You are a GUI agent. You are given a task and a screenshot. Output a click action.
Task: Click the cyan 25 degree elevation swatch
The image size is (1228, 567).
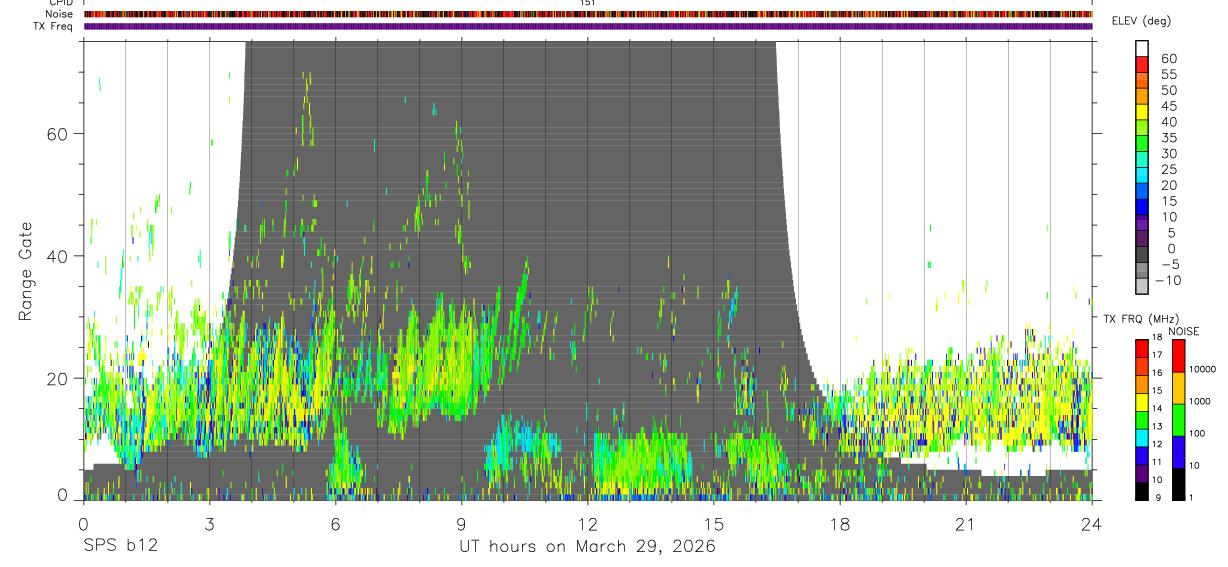point(1142,176)
